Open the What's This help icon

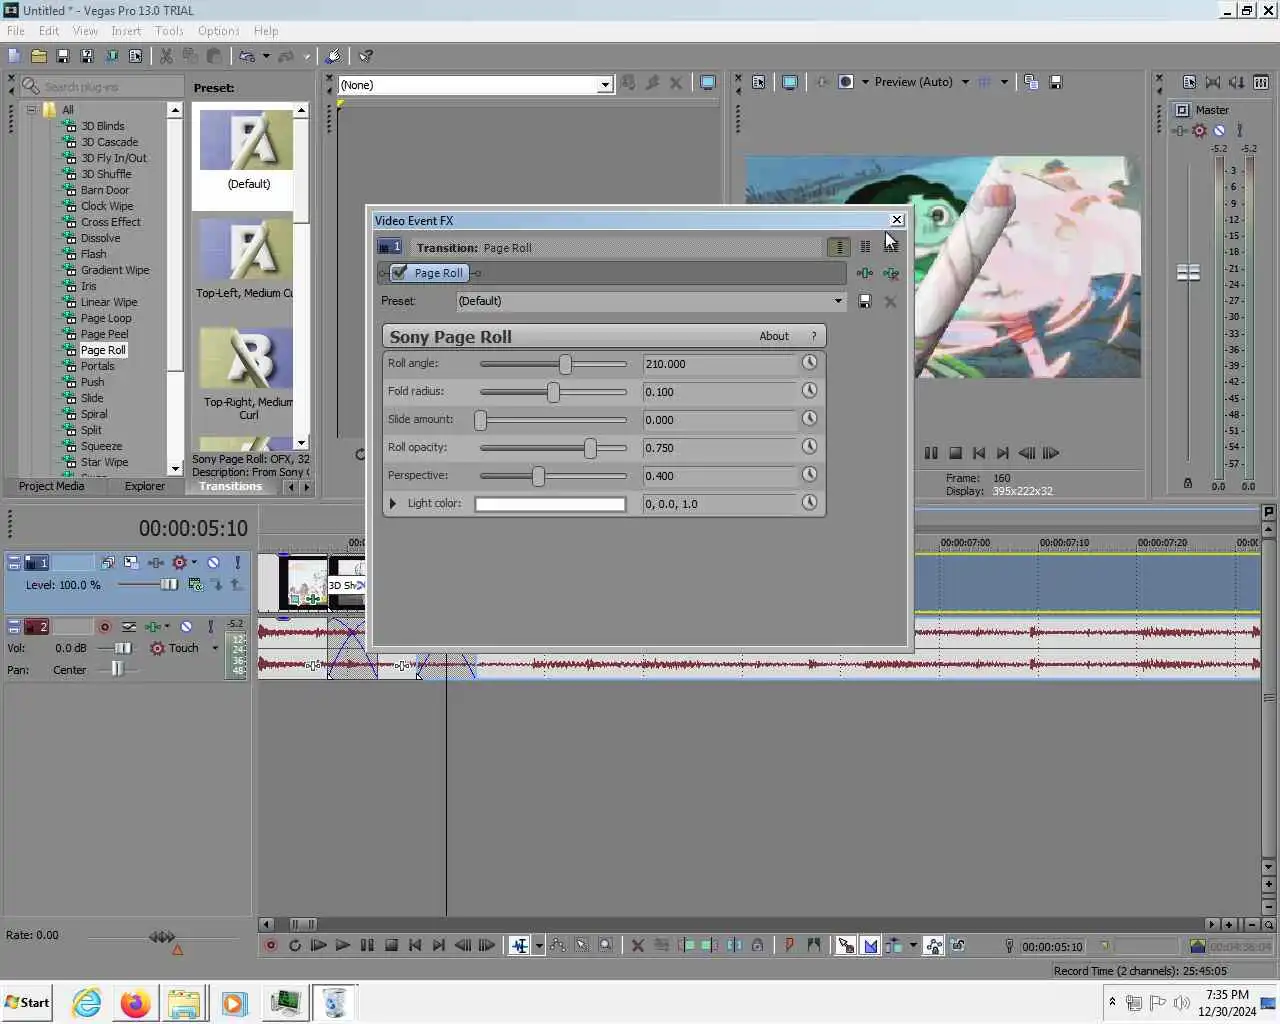point(366,56)
